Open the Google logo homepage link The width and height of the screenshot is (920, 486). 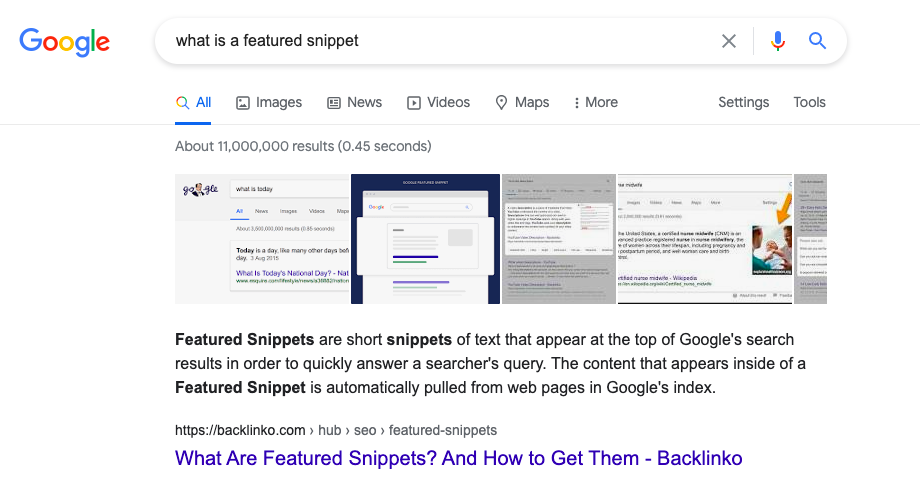coord(65,42)
